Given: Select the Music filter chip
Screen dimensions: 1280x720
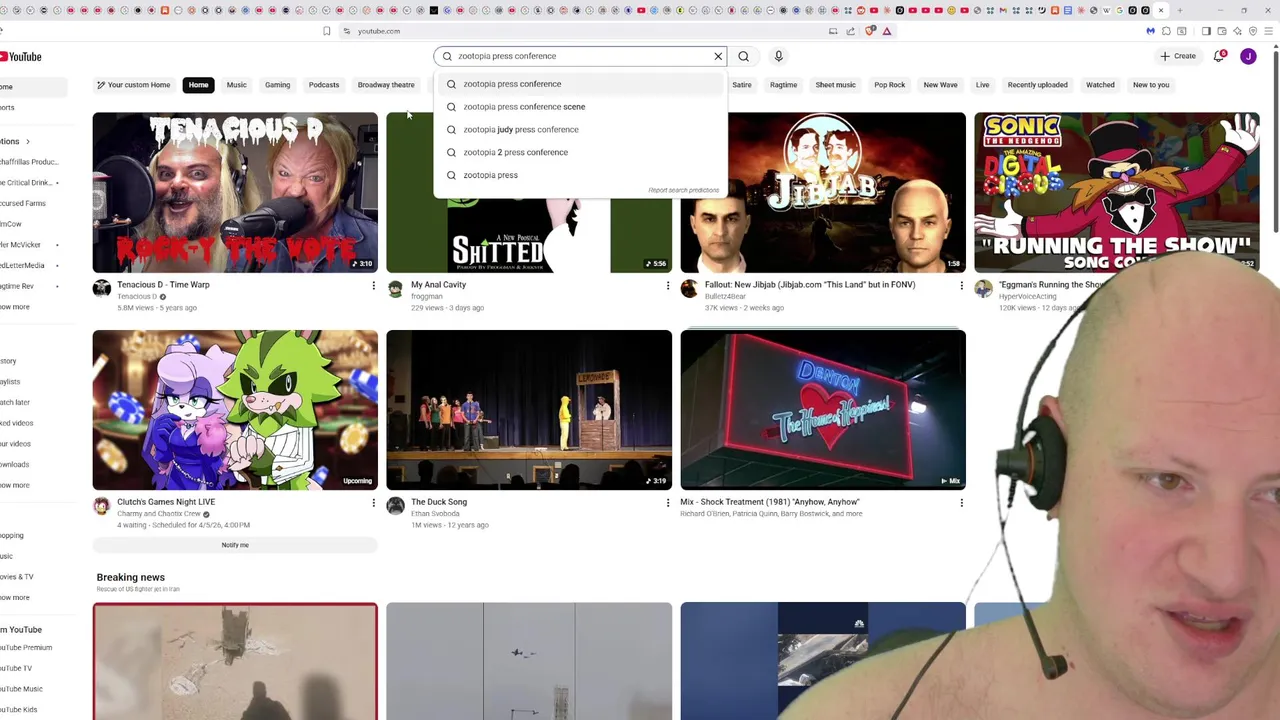Looking at the screenshot, I should click(236, 85).
